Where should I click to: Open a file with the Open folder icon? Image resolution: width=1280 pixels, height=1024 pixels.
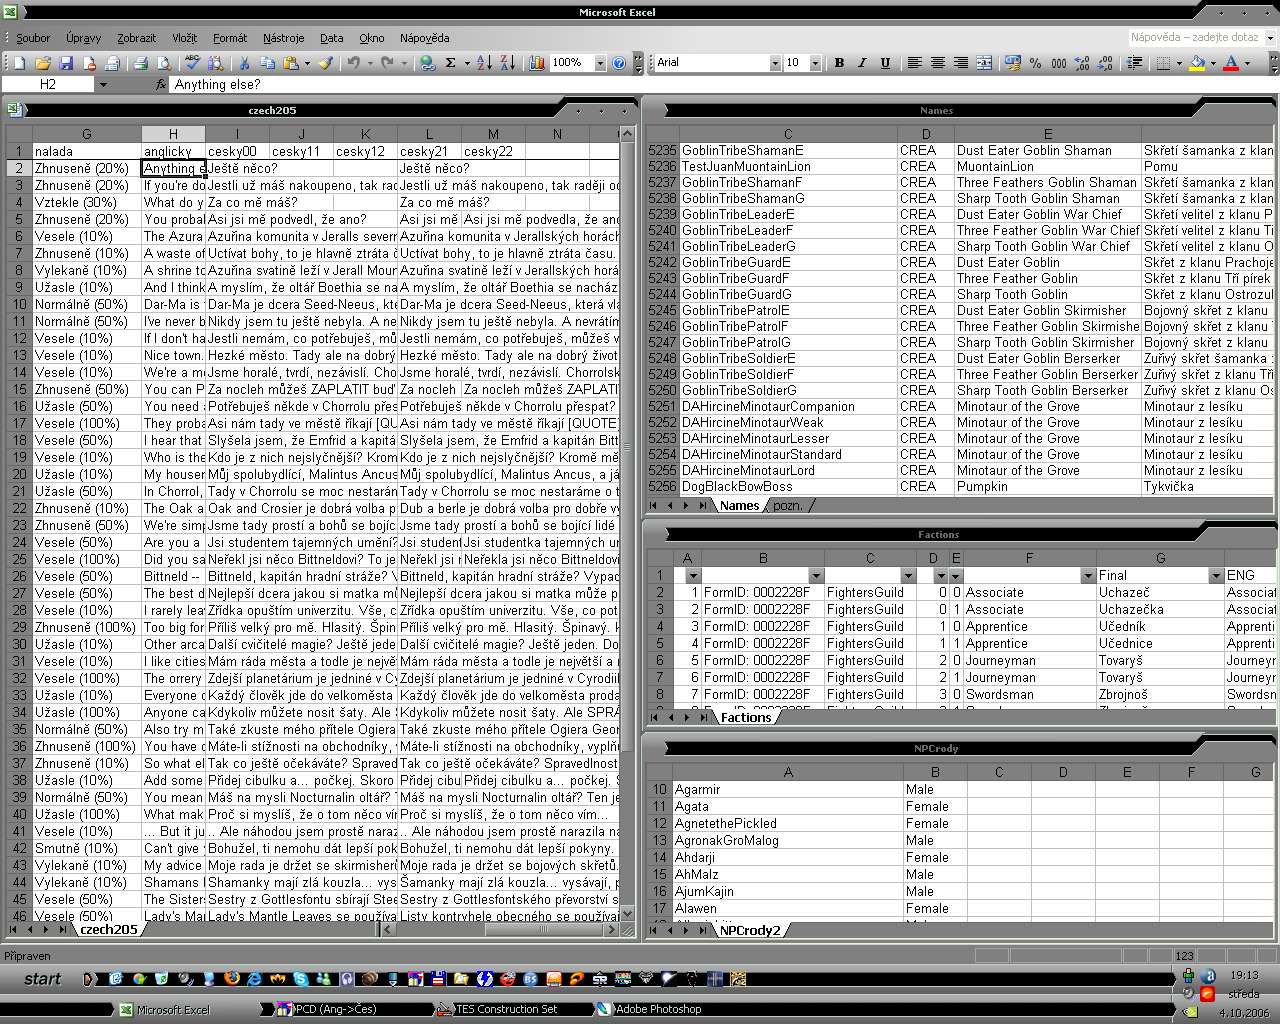[43, 63]
